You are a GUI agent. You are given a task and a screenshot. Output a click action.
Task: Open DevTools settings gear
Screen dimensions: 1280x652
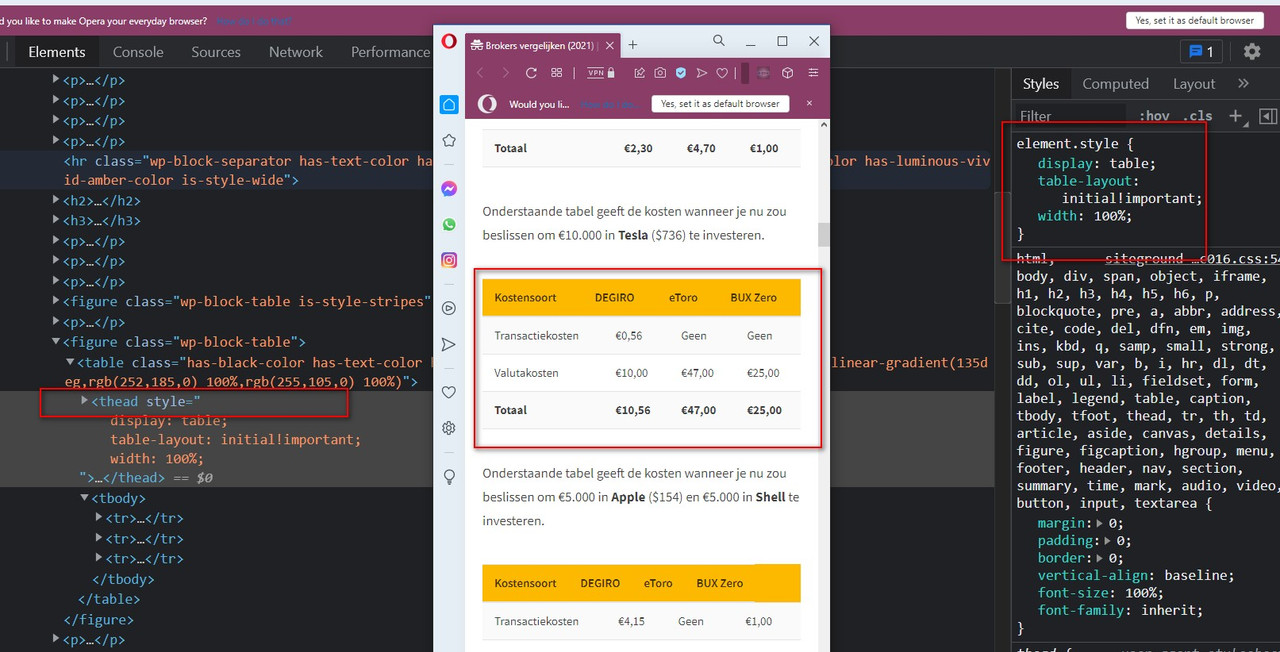click(x=1252, y=52)
